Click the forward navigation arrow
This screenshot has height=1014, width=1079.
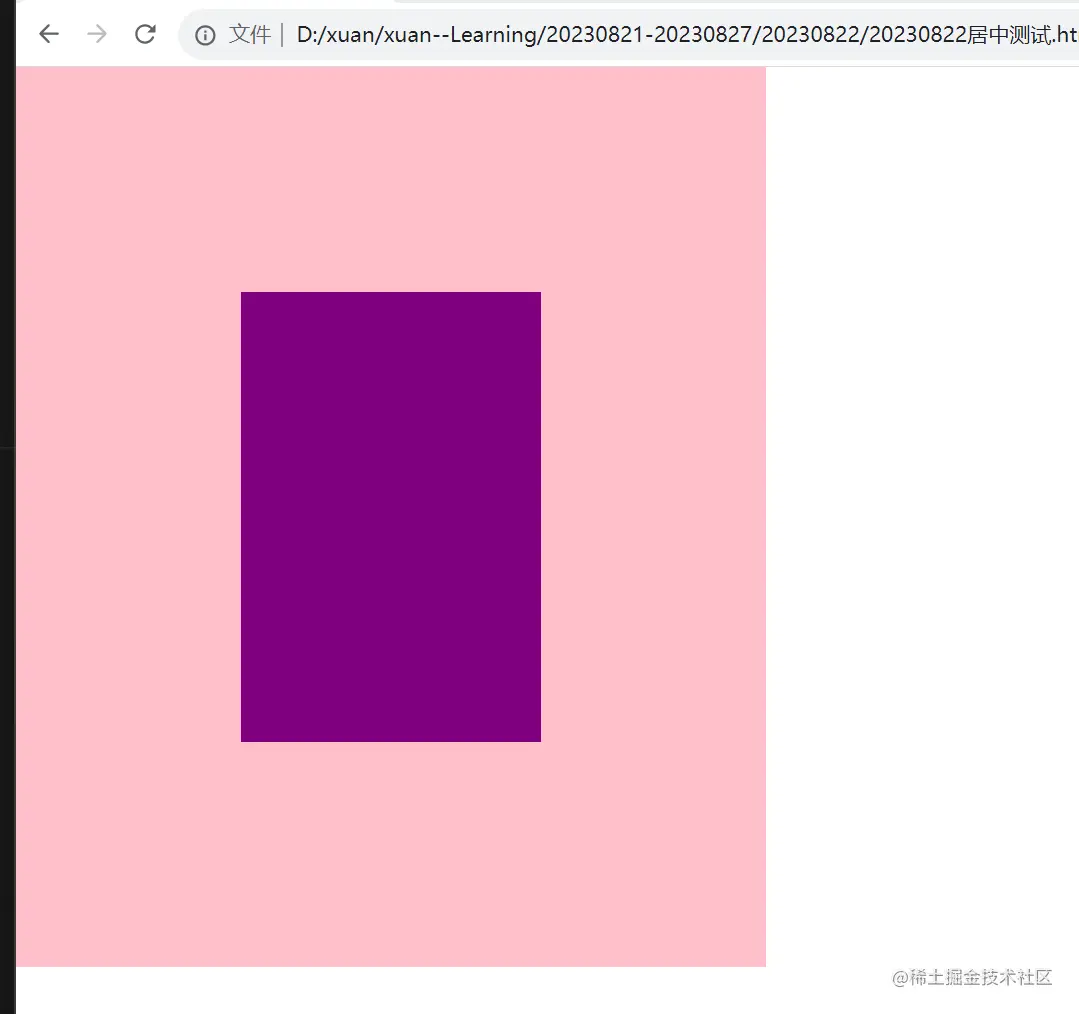click(97, 34)
